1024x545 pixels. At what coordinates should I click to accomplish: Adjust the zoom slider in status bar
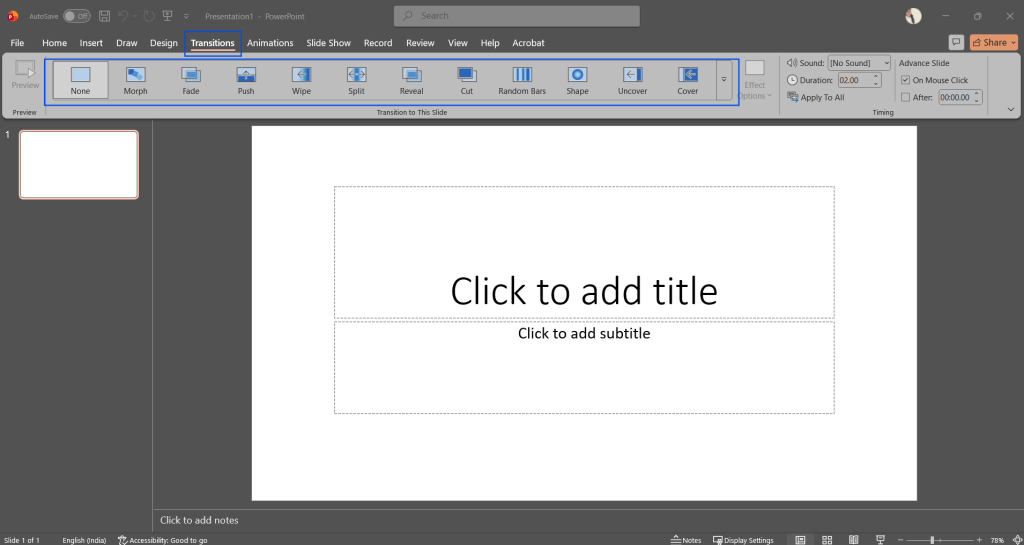pyautogui.click(x=932, y=540)
